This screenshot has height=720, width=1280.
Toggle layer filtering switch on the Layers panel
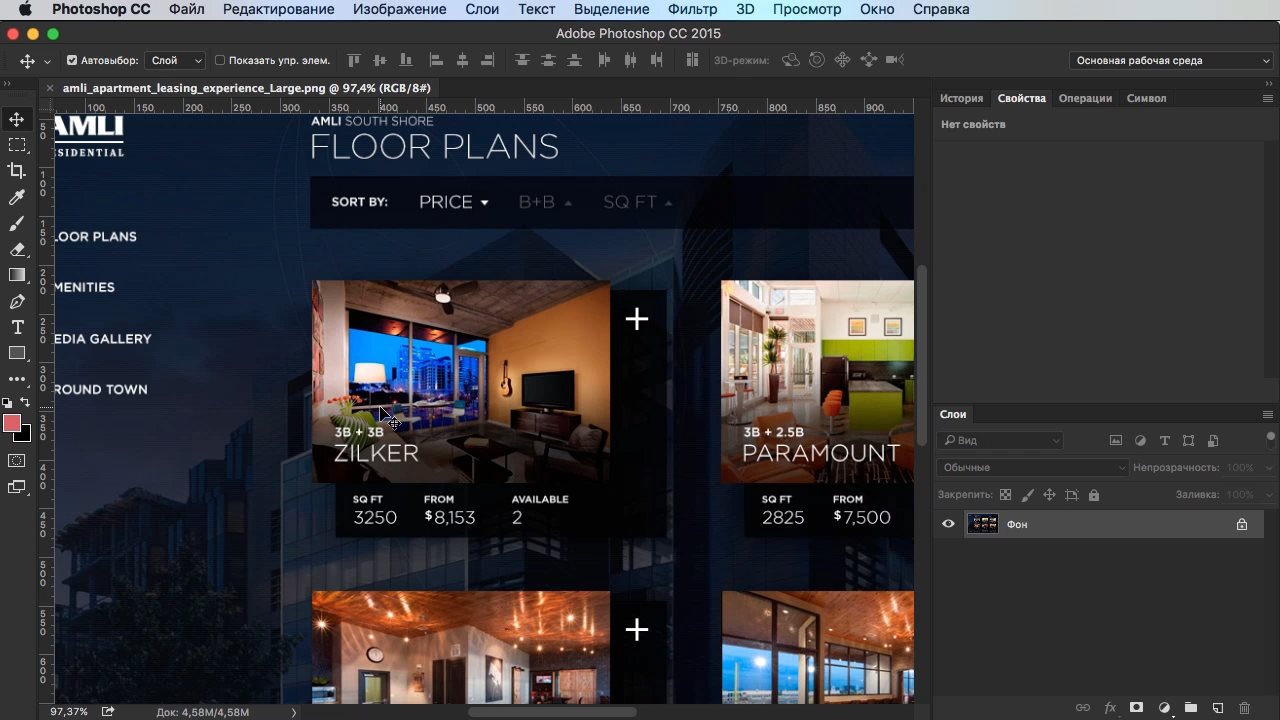[1271, 439]
